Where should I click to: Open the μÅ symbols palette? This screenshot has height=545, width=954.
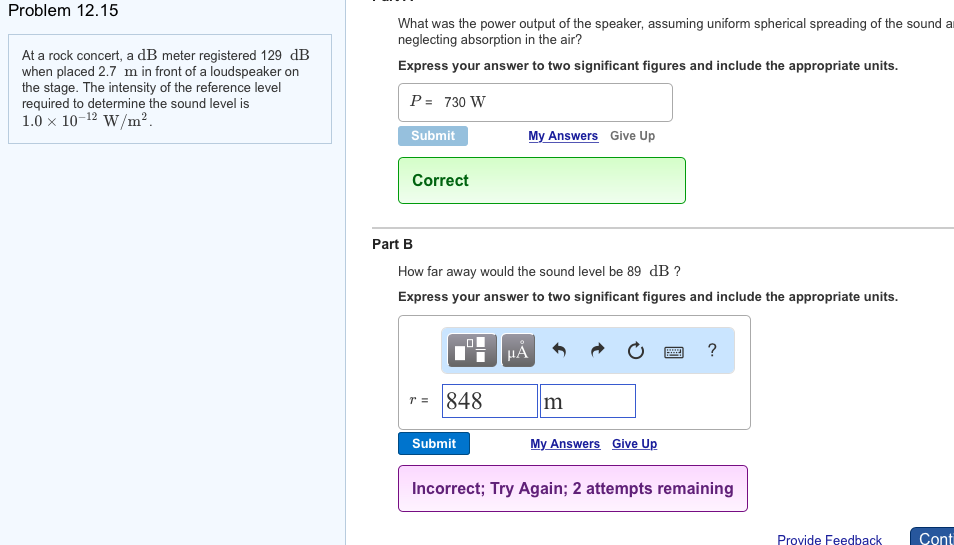click(x=517, y=350)
